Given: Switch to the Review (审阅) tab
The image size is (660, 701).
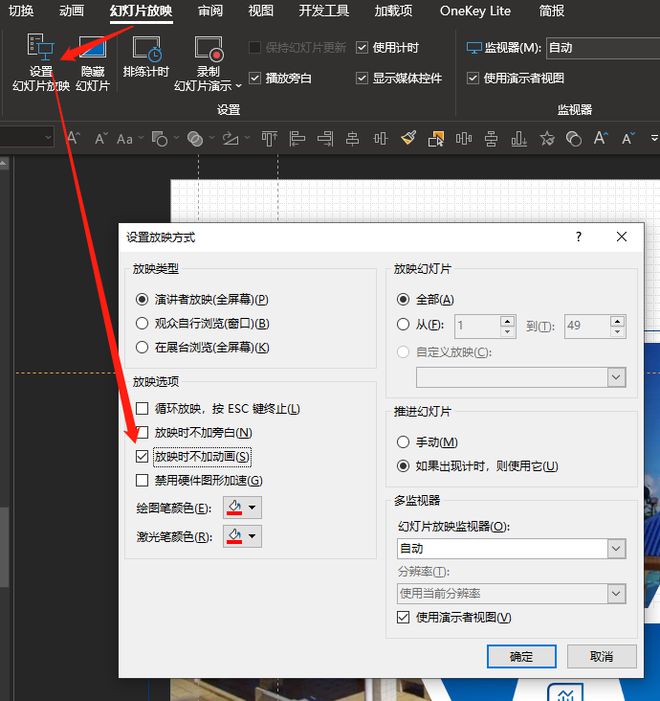Looking at the screenshot, I should [210, 11].
